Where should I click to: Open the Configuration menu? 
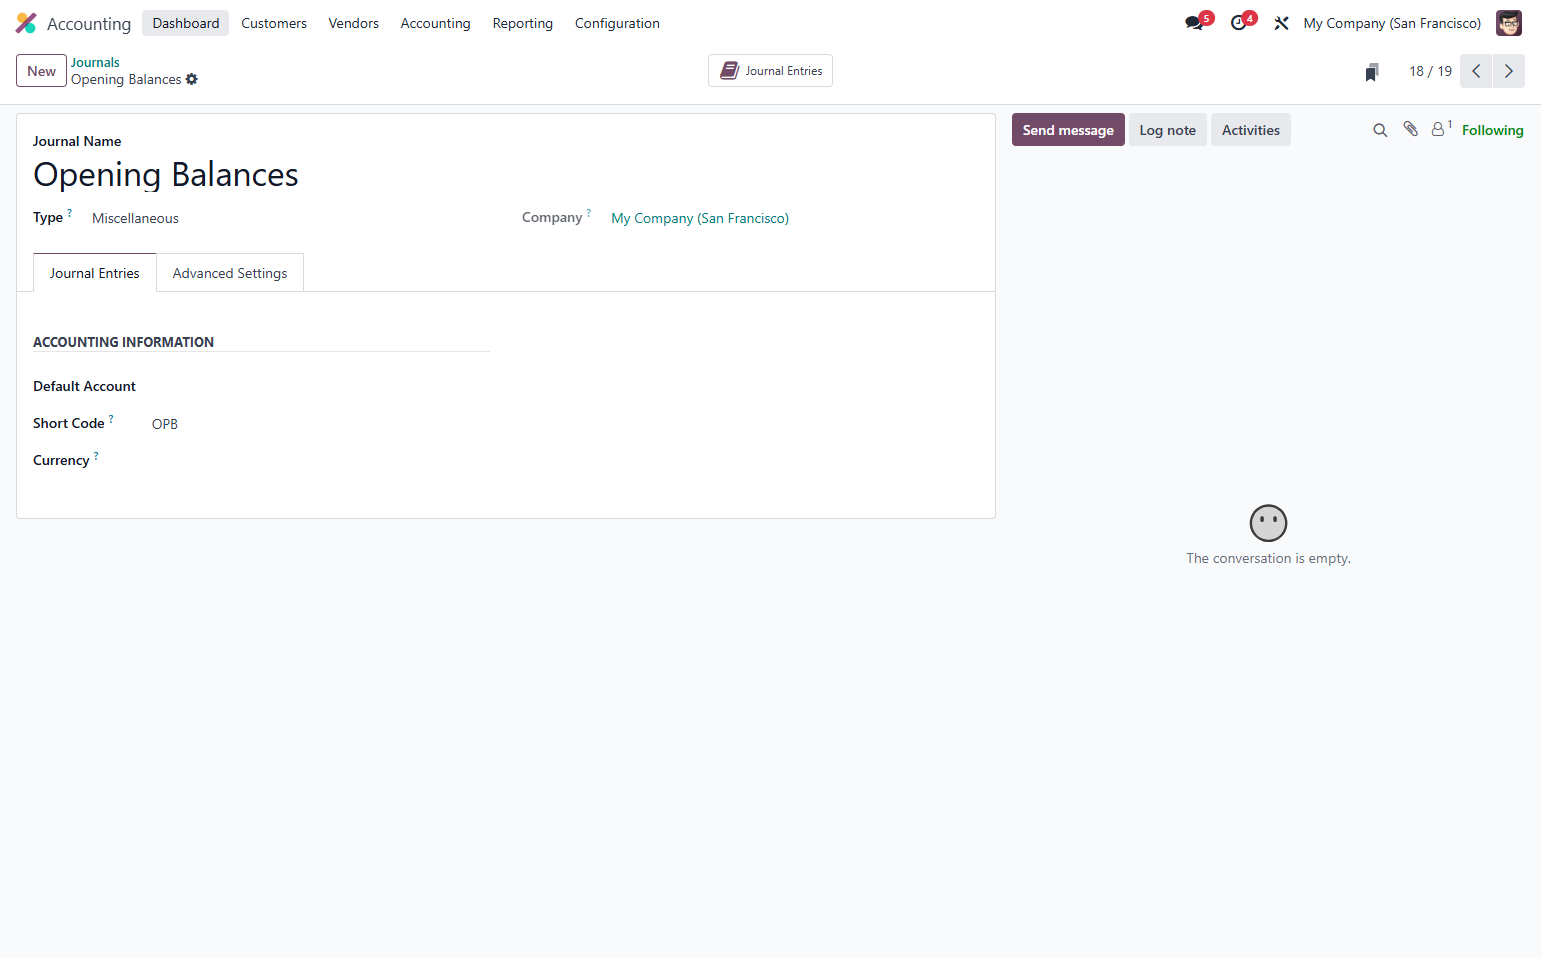pos(617,23)
